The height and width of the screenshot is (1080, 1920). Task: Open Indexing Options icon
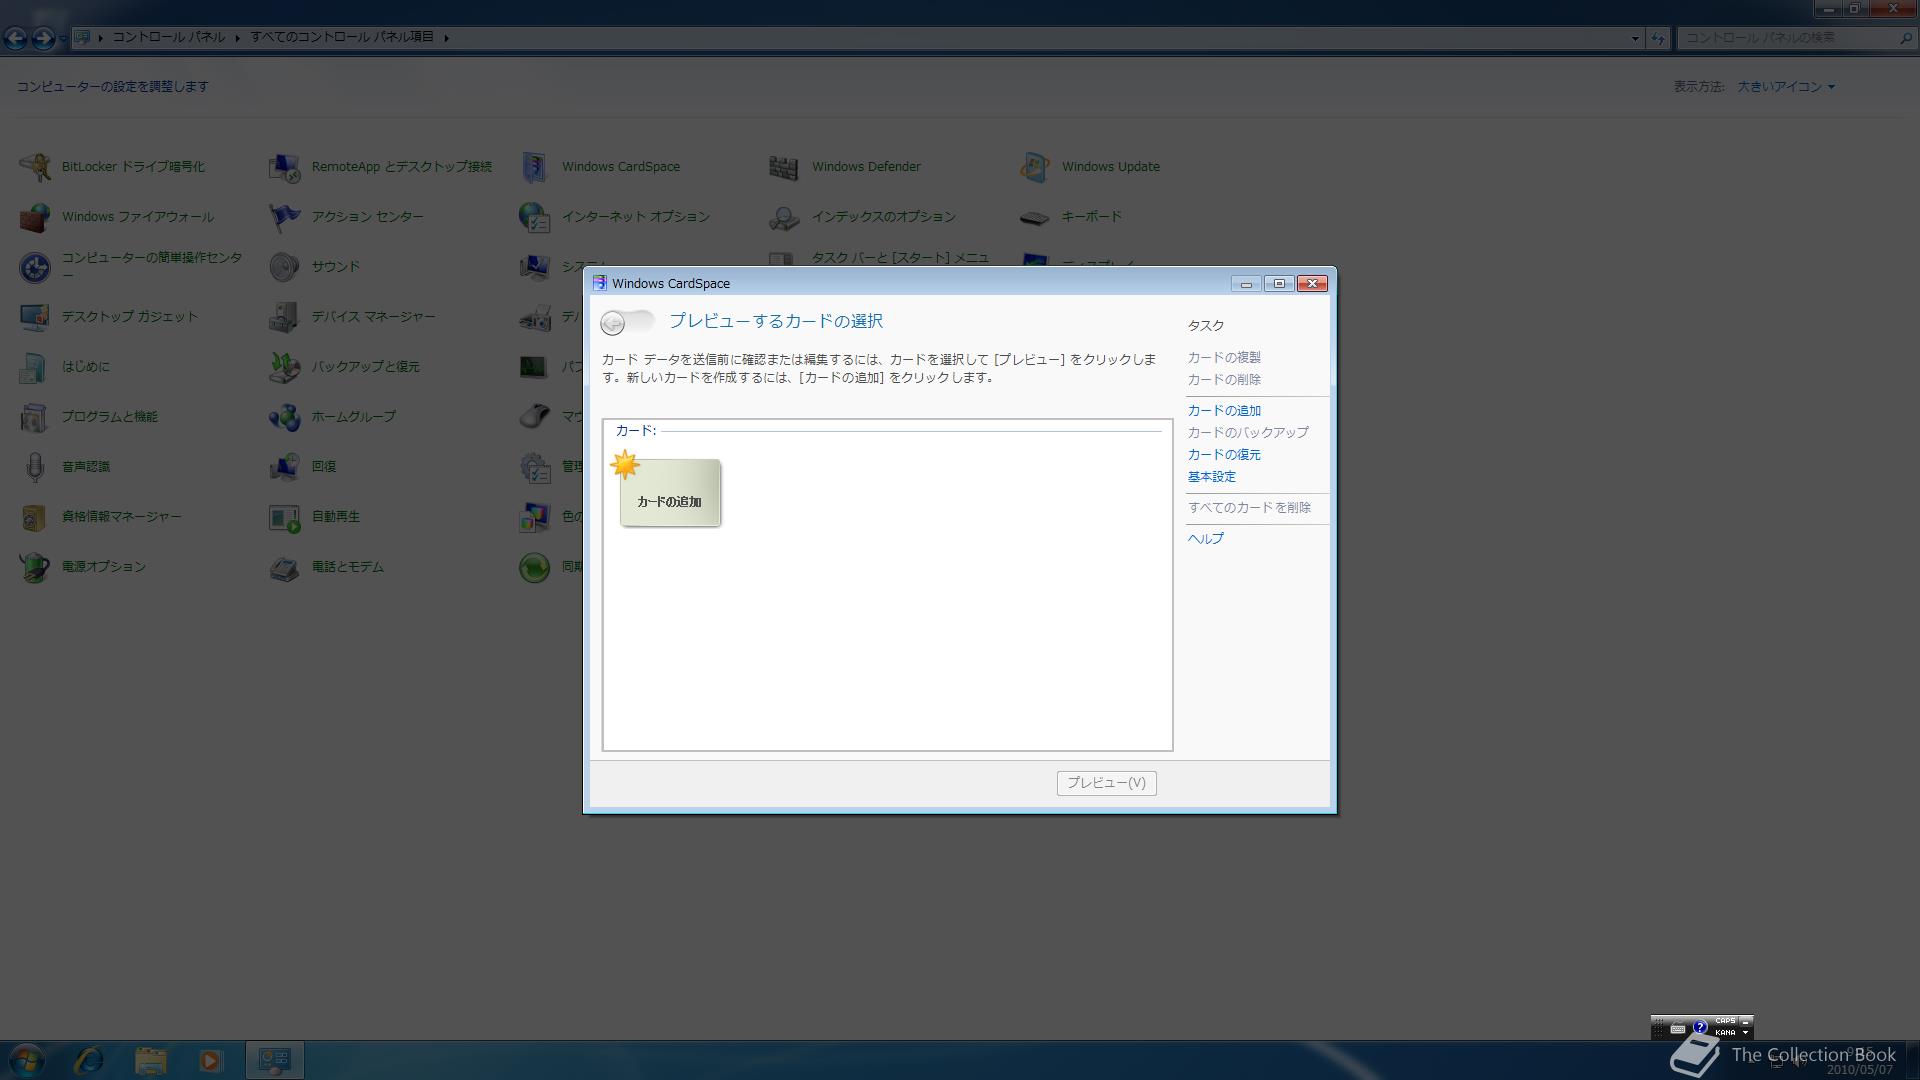click(785, 217)
